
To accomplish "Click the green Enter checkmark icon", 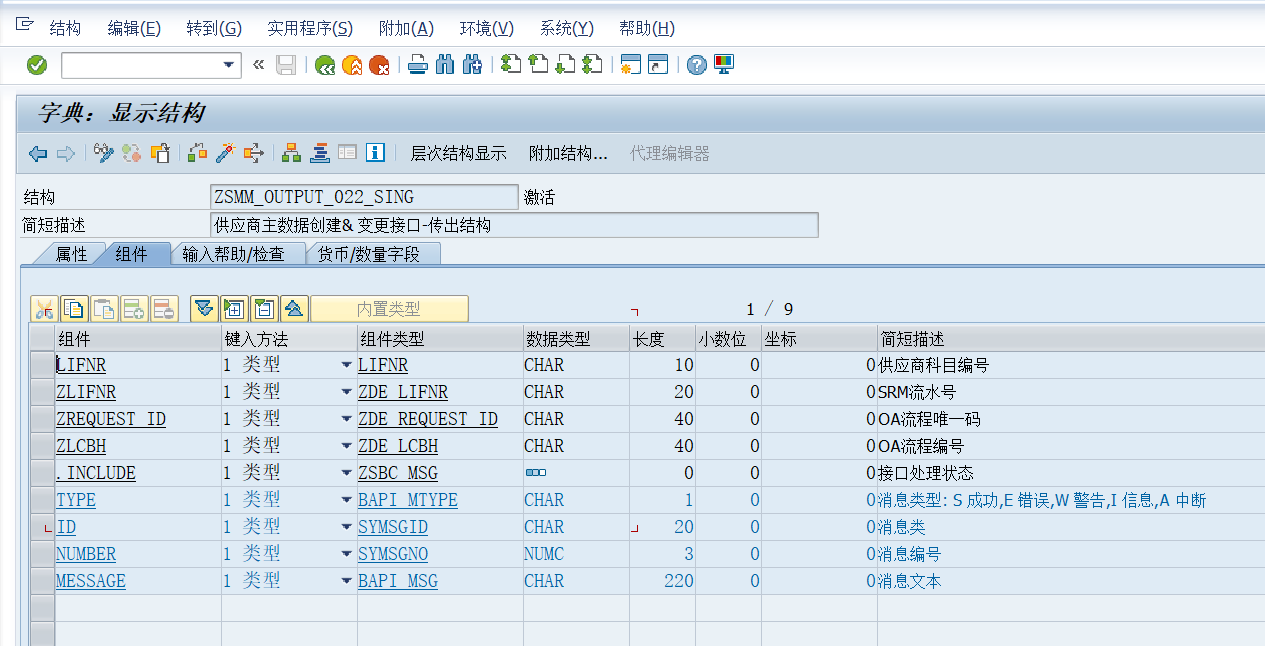I will click(37, 65).
